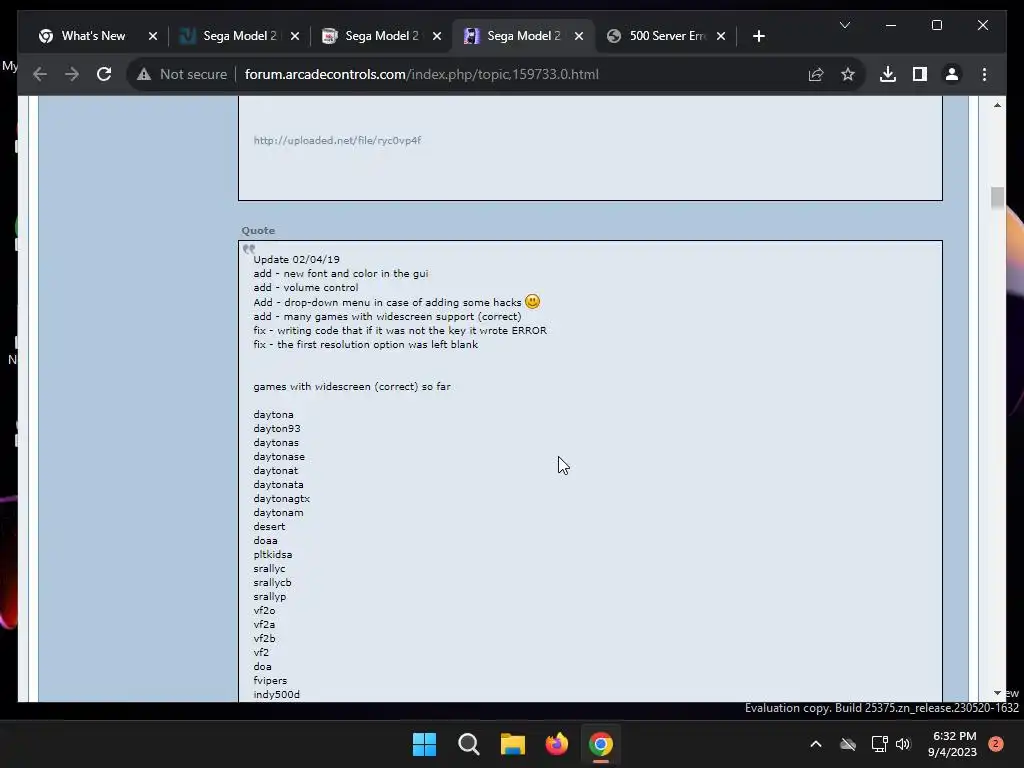Open the Chrome three-dot menu
The height and width of the screenshot is (768, 1024).
(x=984, y=74)
